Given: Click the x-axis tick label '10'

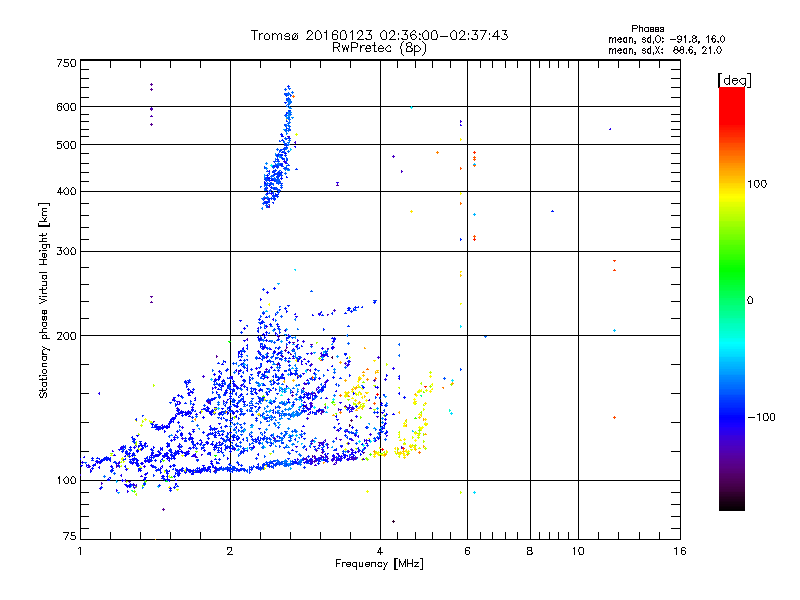Looking at the screenshot, I should tap(578, 551).
